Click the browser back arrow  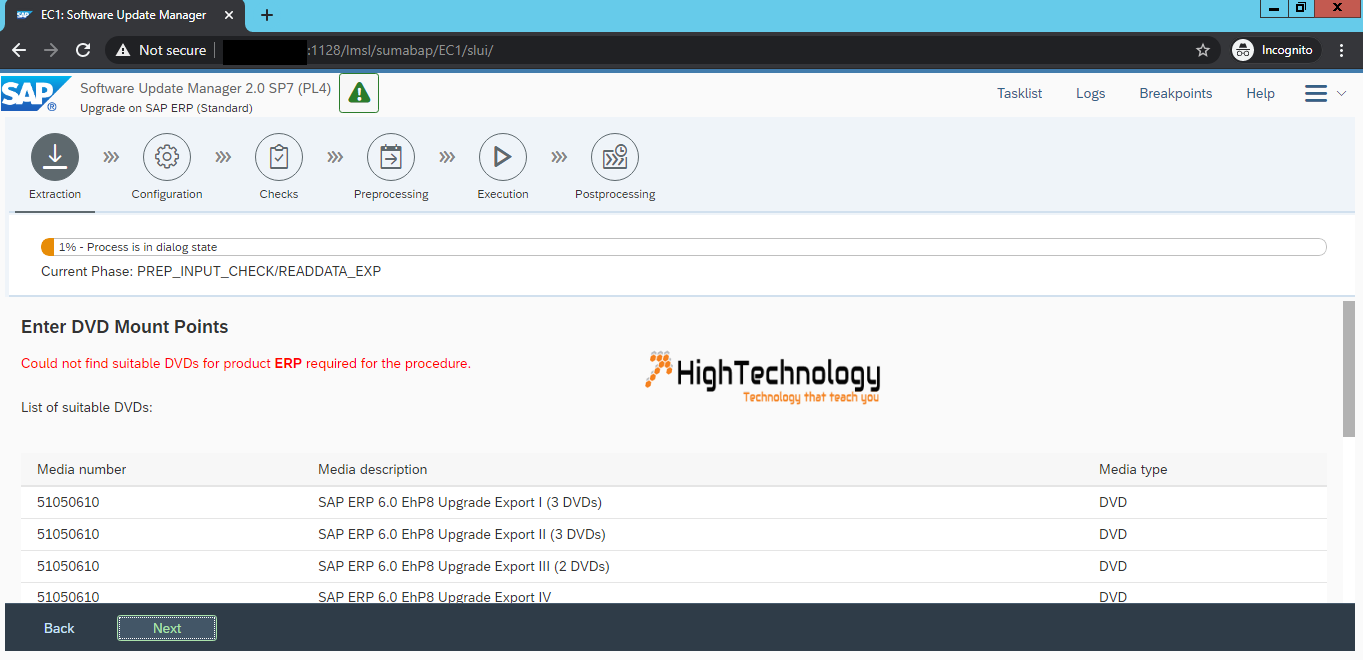point(19,50)
